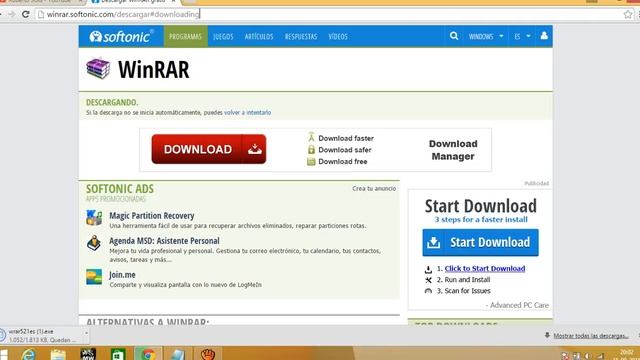Viewport: 640px width, 360px height.
Task: Open the Magic Partition Recovery title
Action: 151,216
